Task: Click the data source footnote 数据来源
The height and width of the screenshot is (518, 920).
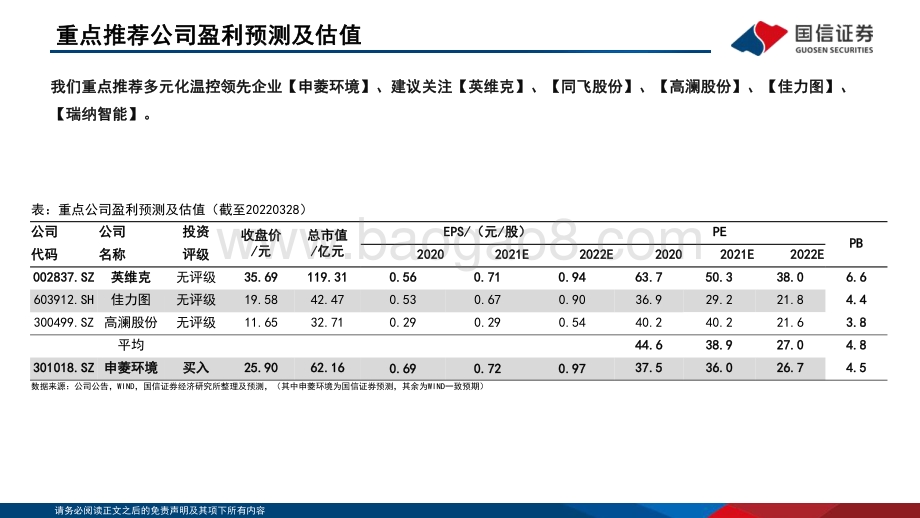Action: tap(258, 387)
